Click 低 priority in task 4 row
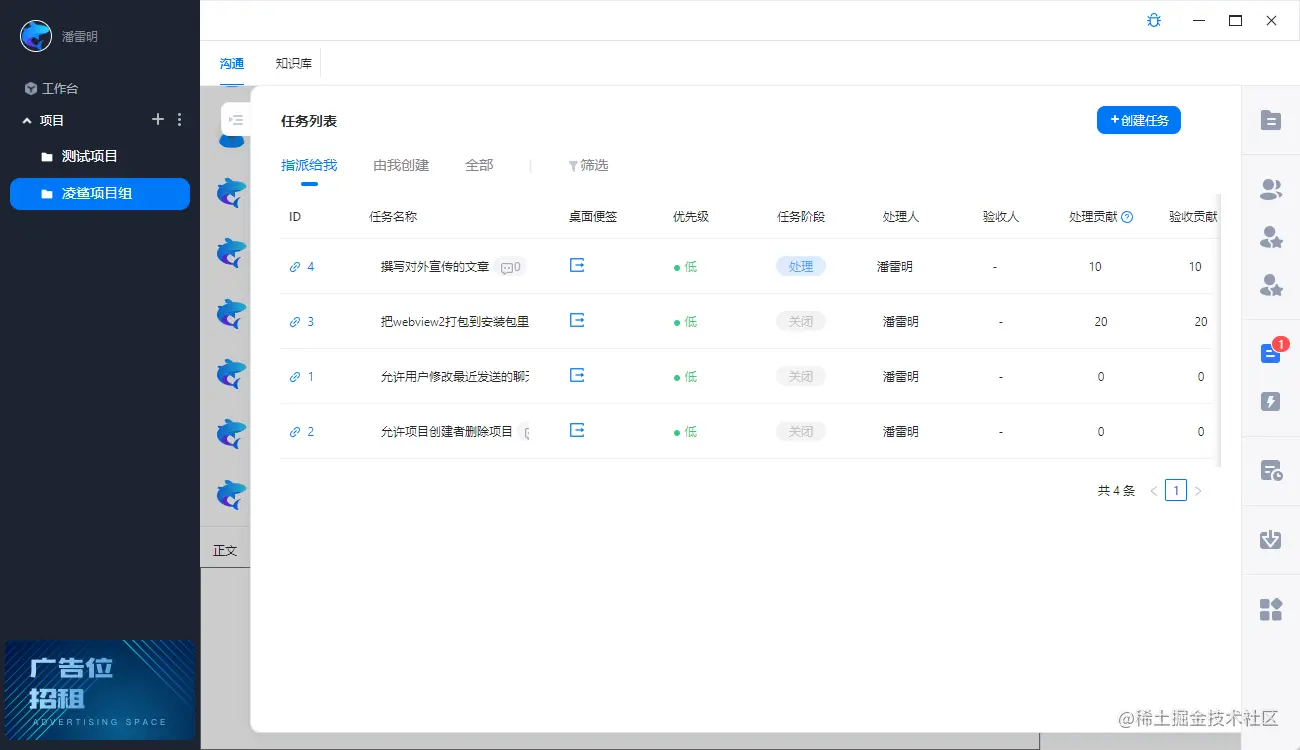Viewport: 1300px width, 750px height. click(x=685, y=267)
